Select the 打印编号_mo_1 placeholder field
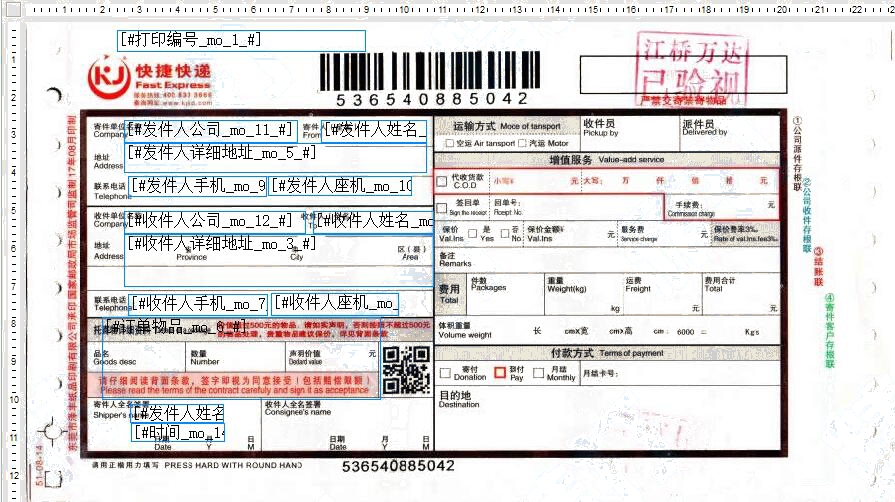 241,40
